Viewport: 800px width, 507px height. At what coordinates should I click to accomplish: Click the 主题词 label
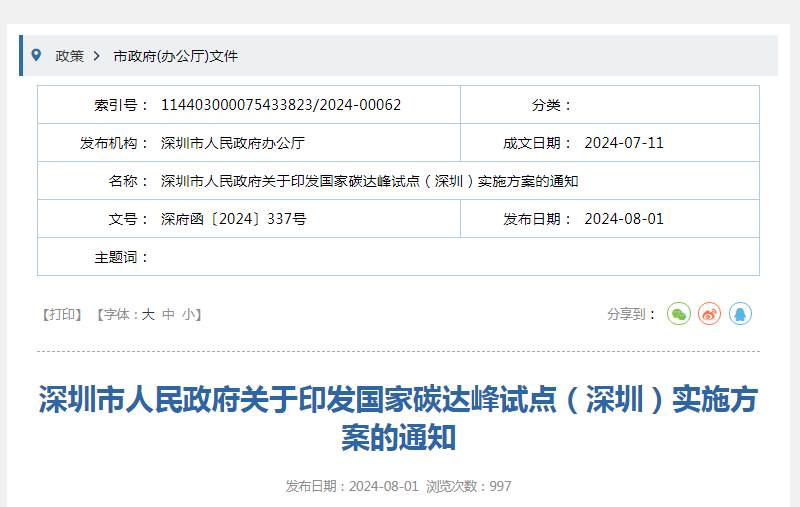click(x=121, y=257)
